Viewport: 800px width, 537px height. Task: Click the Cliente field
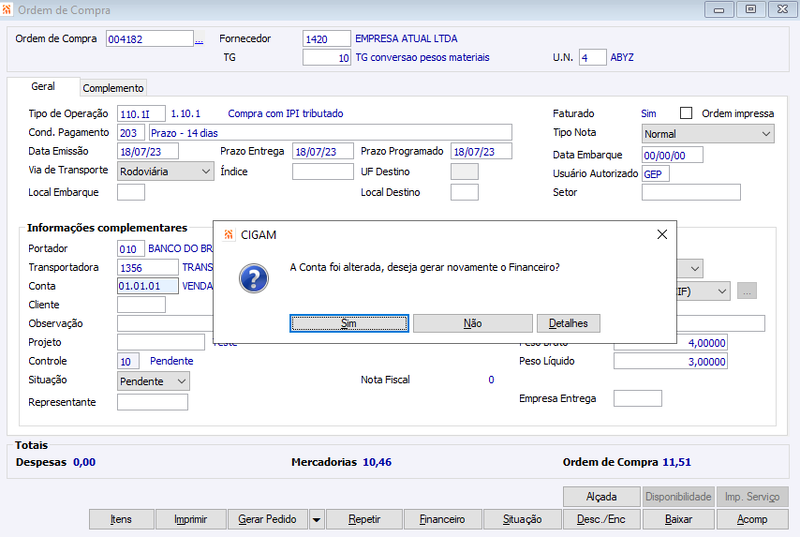(141, 304)
